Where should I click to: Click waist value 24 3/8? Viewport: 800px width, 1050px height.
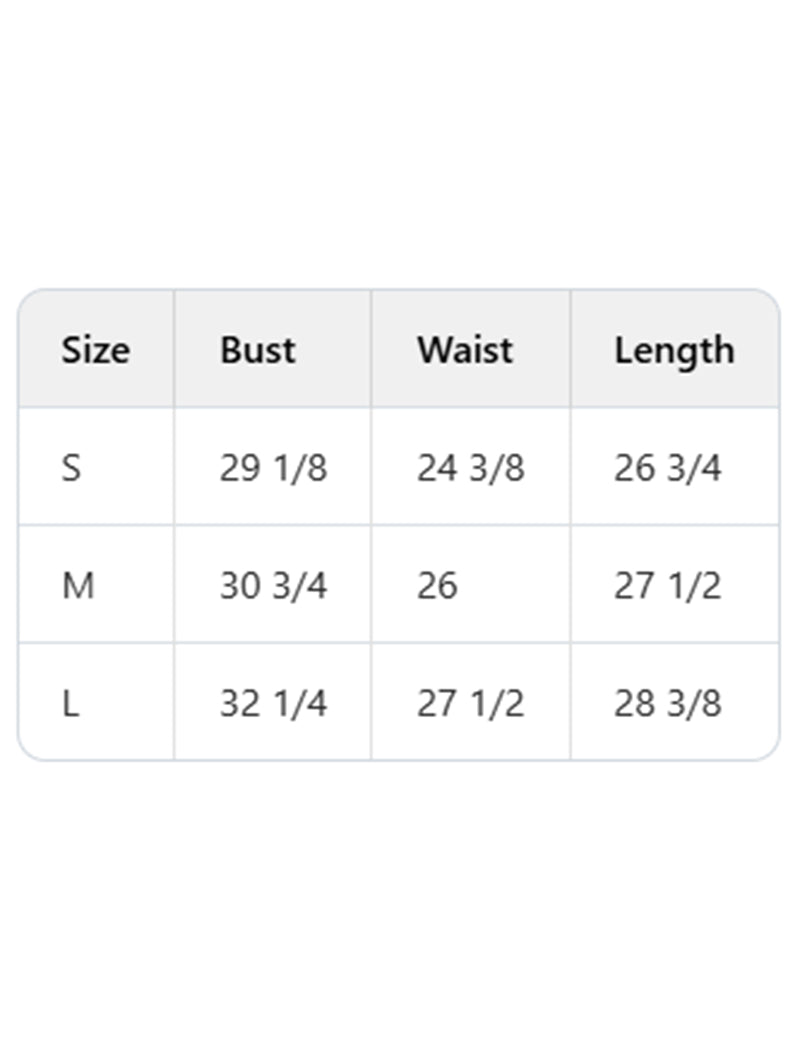tap(470, 467)
